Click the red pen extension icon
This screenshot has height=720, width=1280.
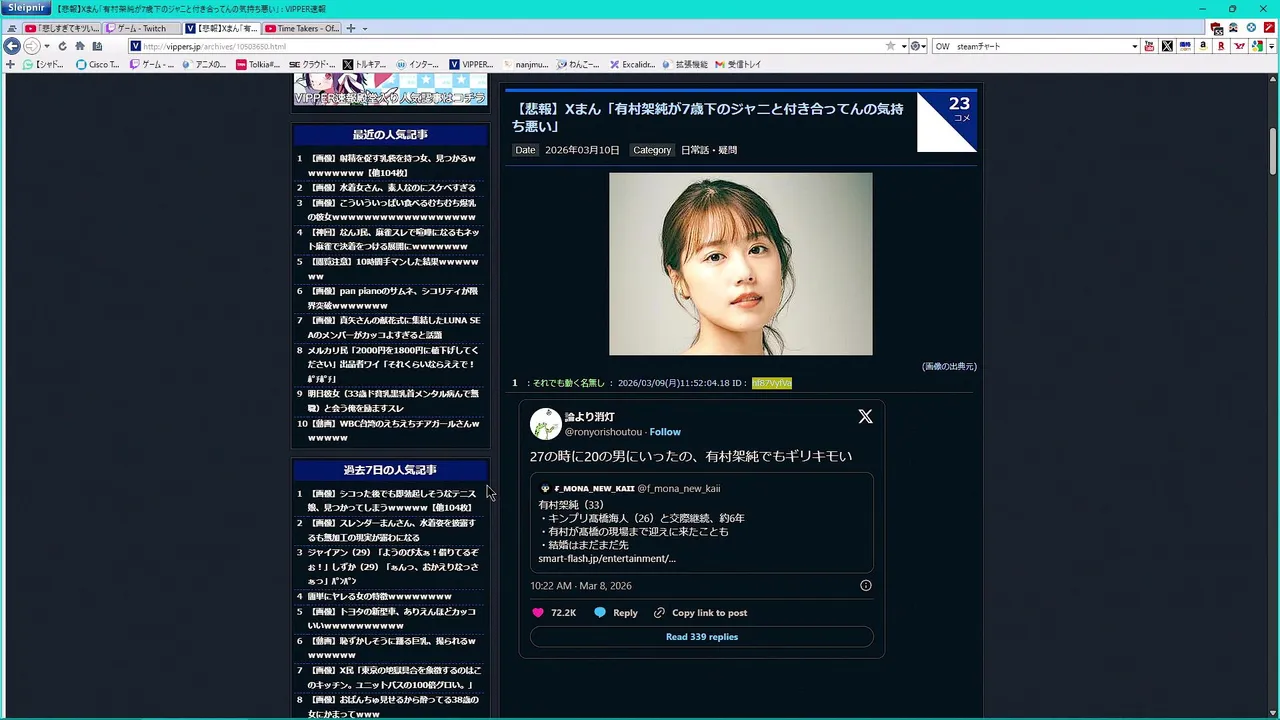pos(1269,28)
